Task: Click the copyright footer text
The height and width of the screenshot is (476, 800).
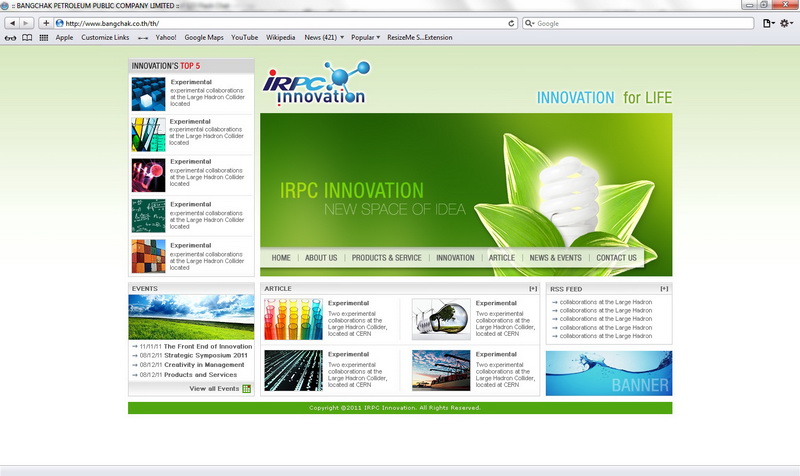Action: [x=395, y=408]
